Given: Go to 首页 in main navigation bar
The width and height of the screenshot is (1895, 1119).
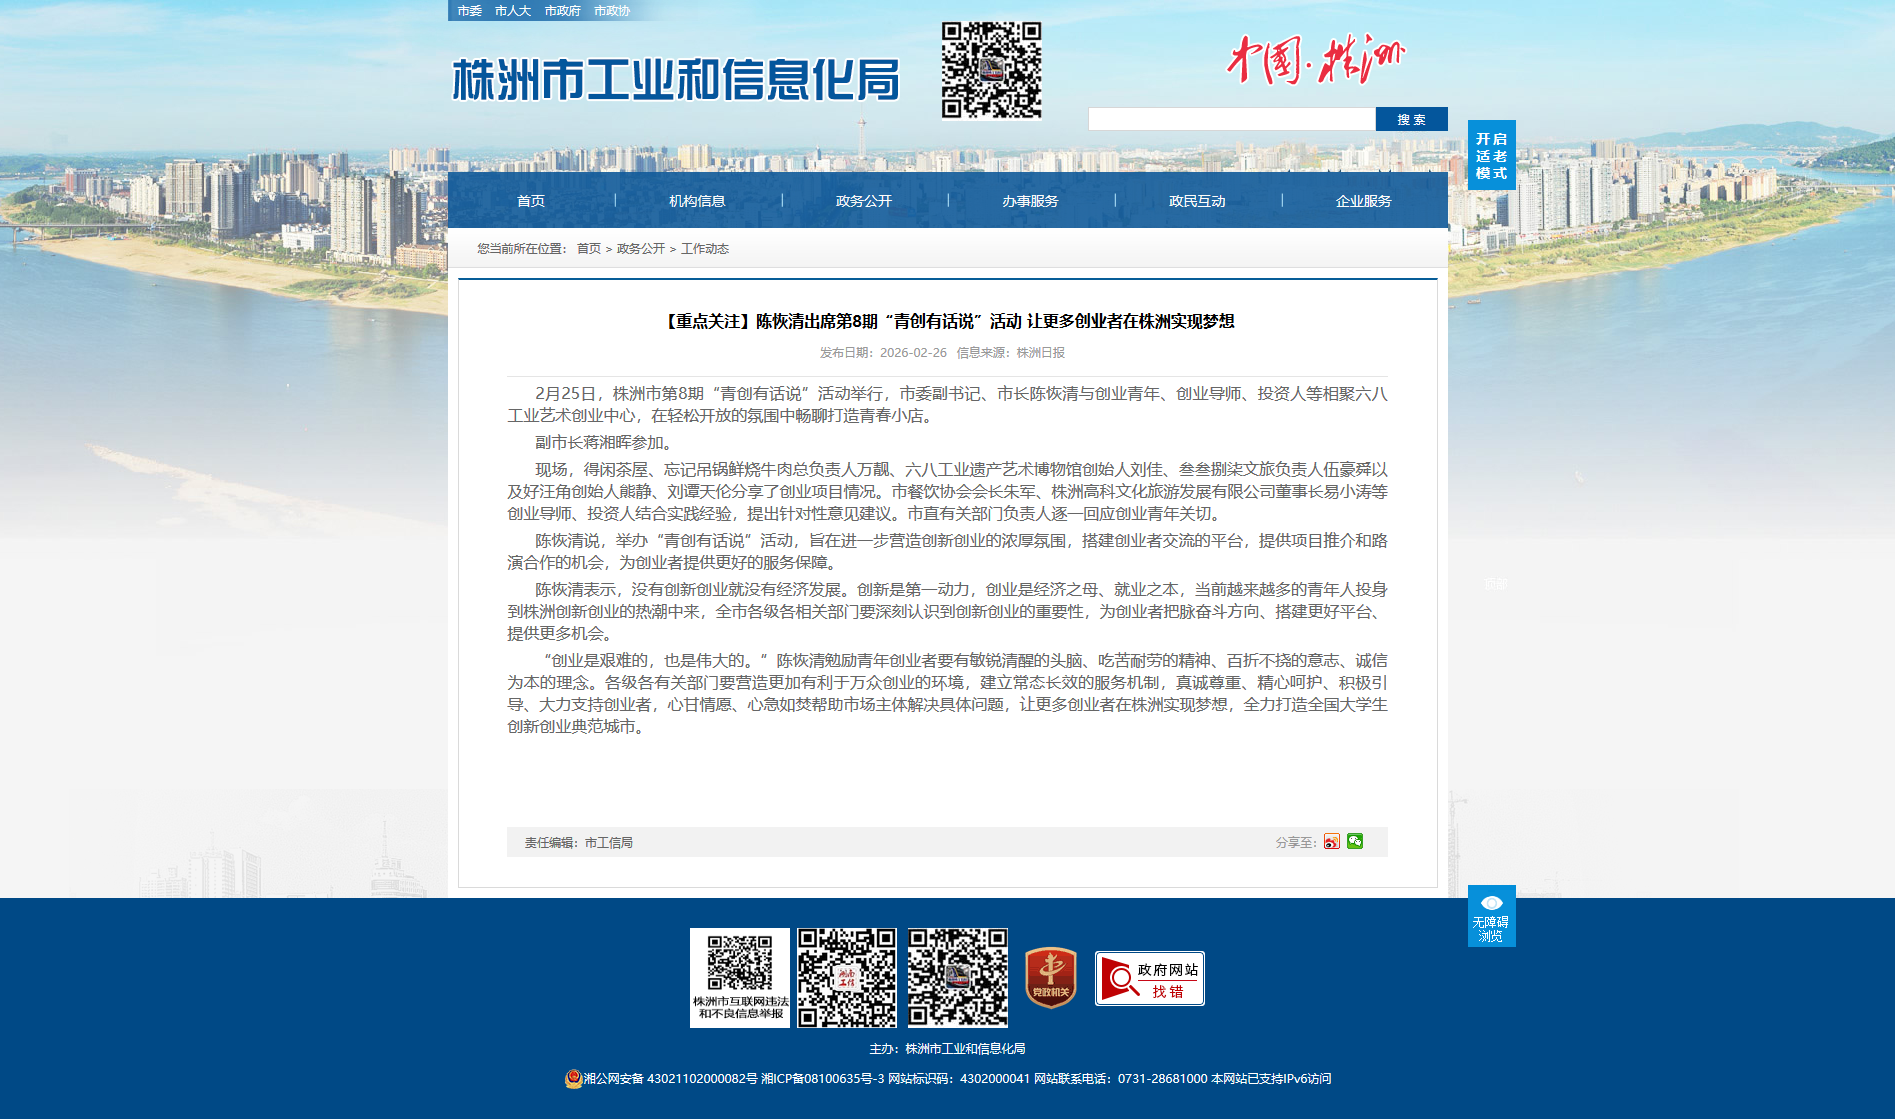Looking at the screenshot, I should coord(531,201).
